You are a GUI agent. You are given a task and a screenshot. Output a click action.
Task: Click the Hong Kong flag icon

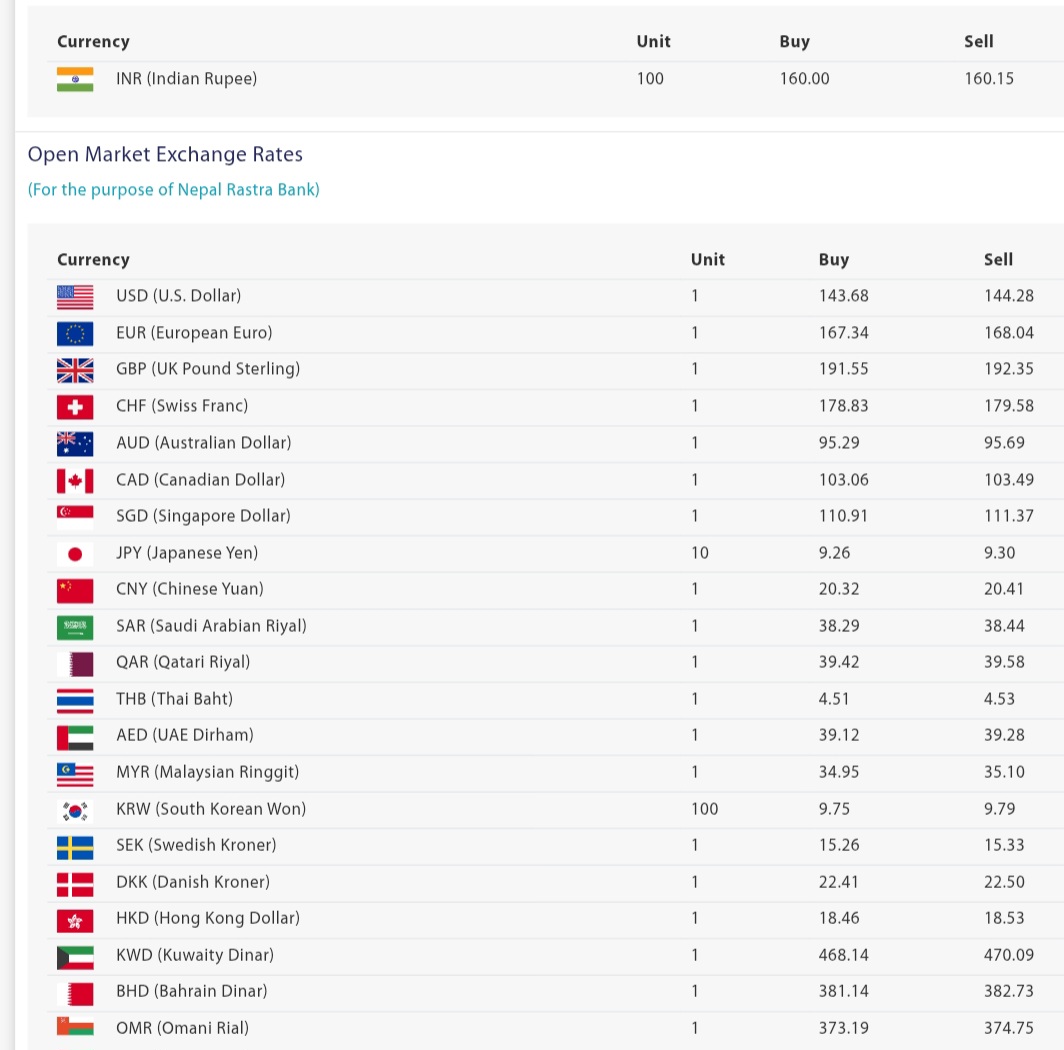[75, 919]
